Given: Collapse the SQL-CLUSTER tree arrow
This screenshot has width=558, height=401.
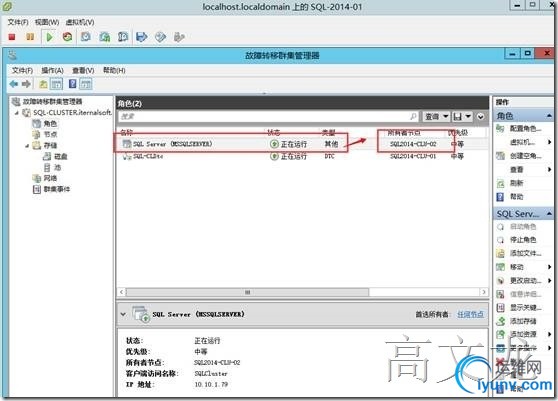Looking at the screenshot, I should (17, 113).
